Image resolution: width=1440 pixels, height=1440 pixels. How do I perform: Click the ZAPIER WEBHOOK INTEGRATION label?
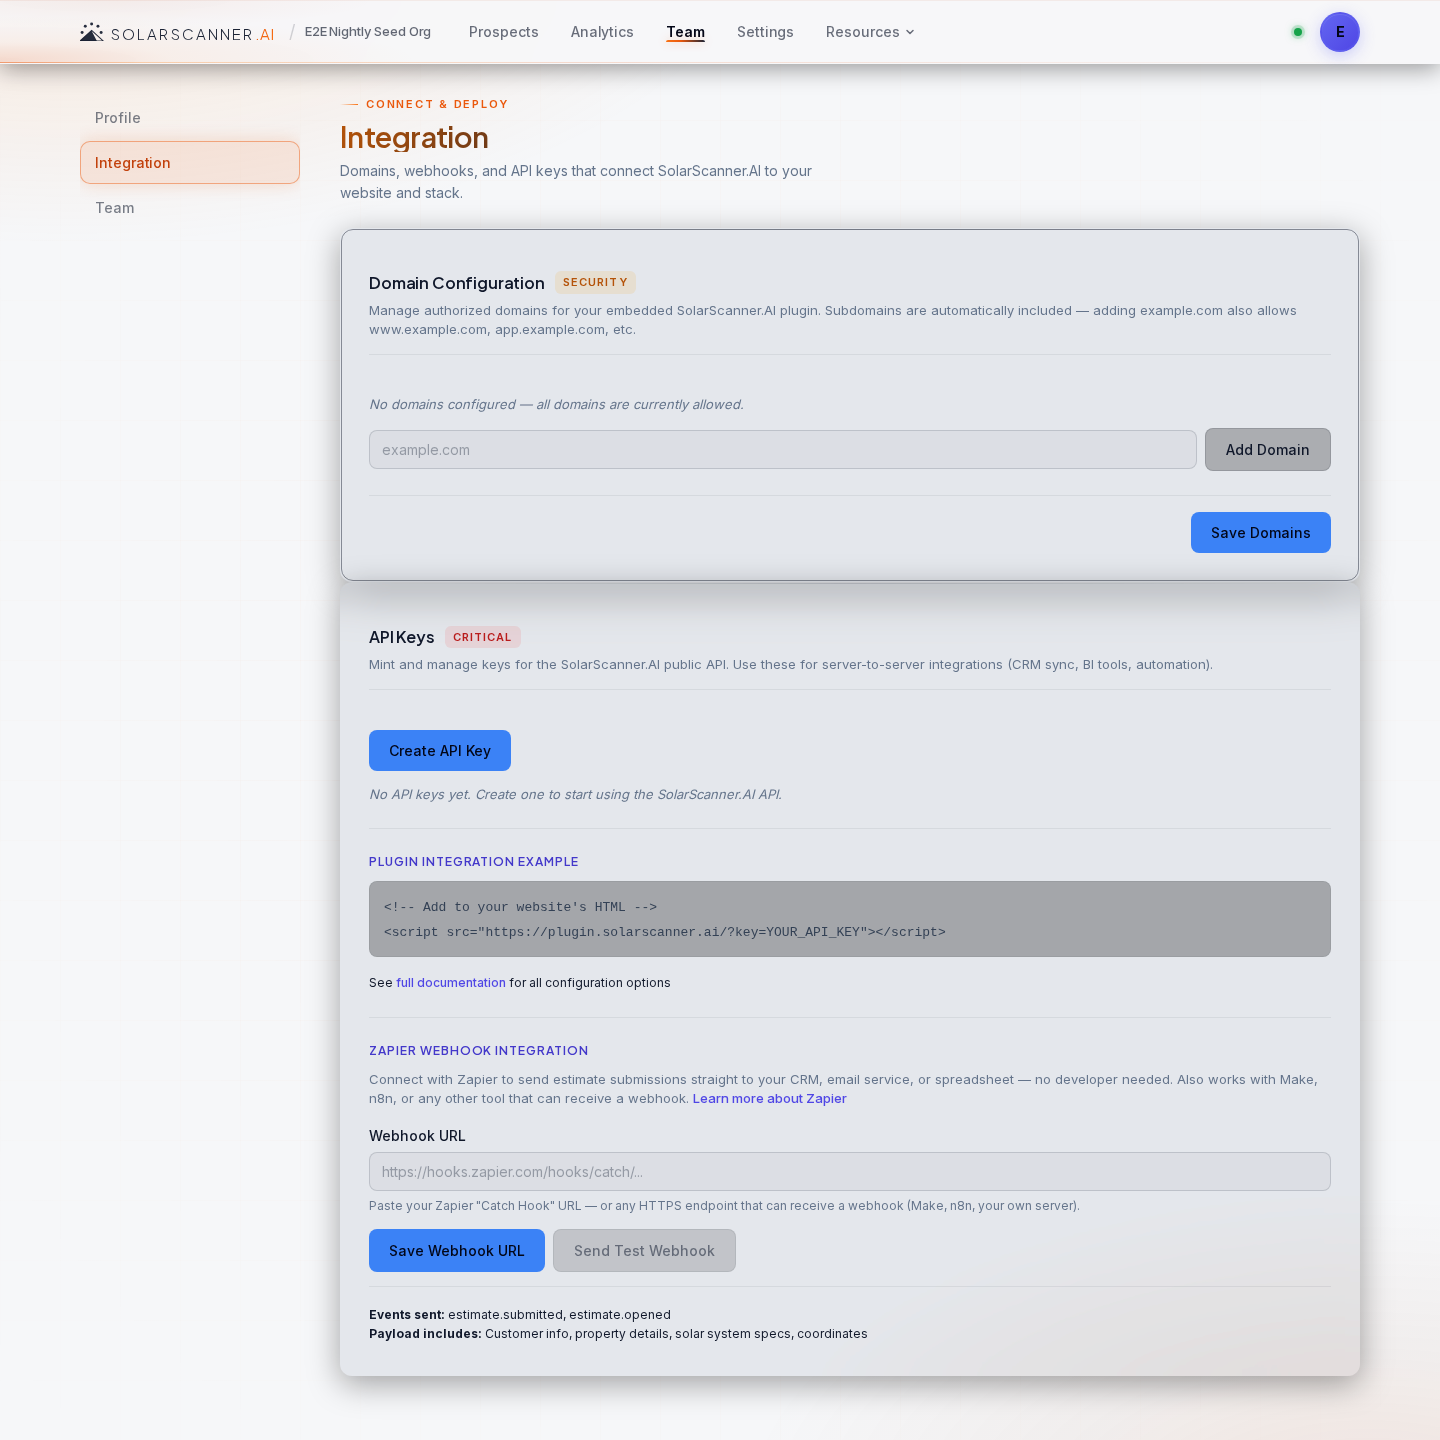[x=479, y=1051]
